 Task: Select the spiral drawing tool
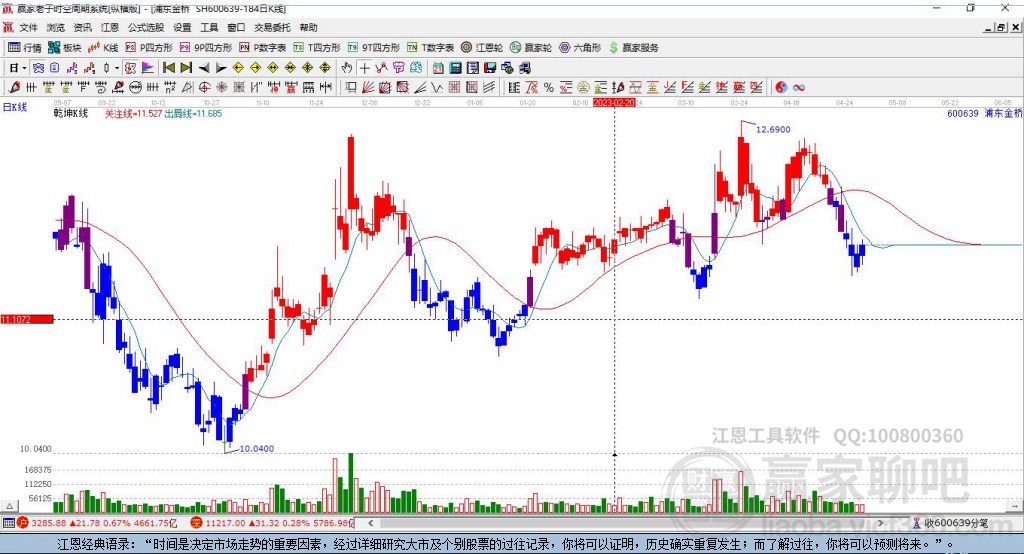(101, 87)
